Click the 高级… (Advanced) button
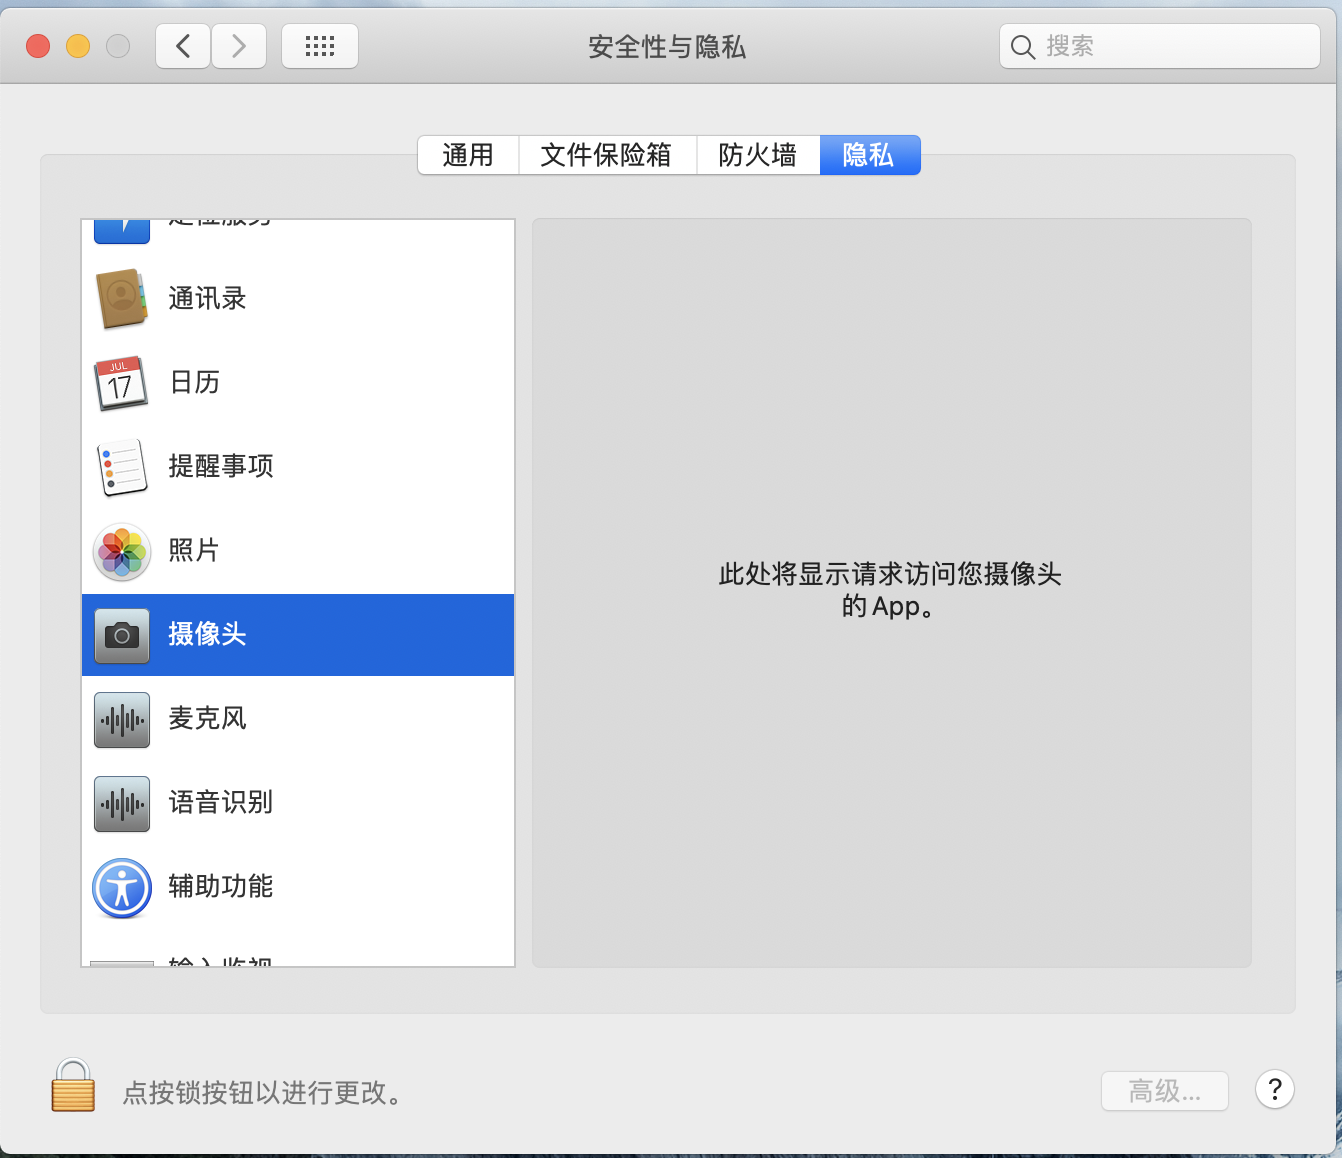 [1164, 1091]
